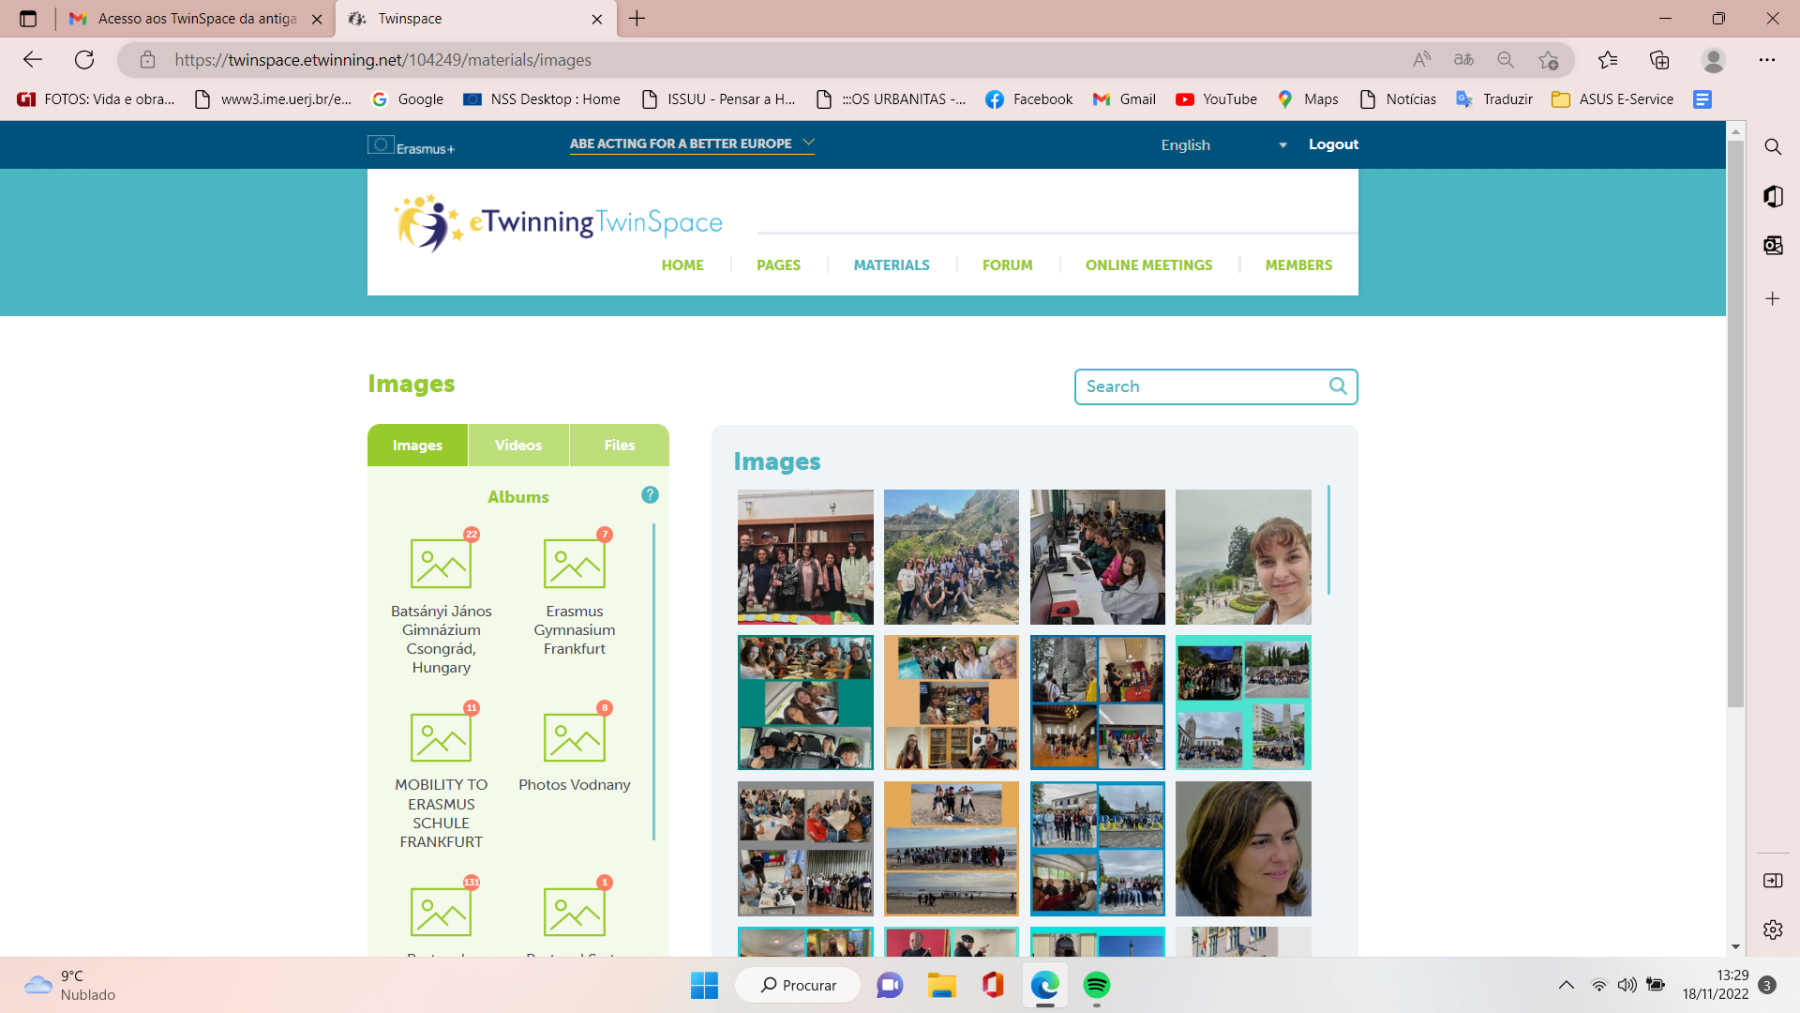Open the Edge sidebar search icon
This screenshot has height=1013, width=1800.
click(x=1773, y=147)
